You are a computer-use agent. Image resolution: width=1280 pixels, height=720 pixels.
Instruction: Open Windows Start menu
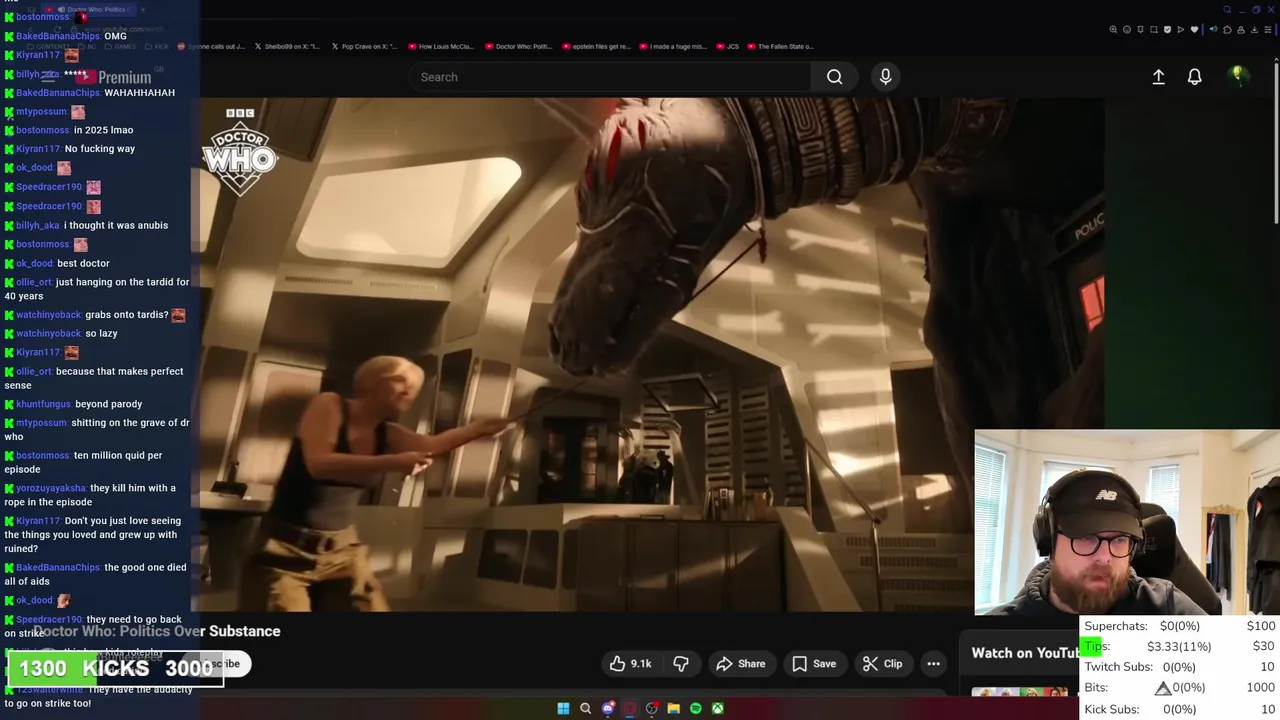563,709
